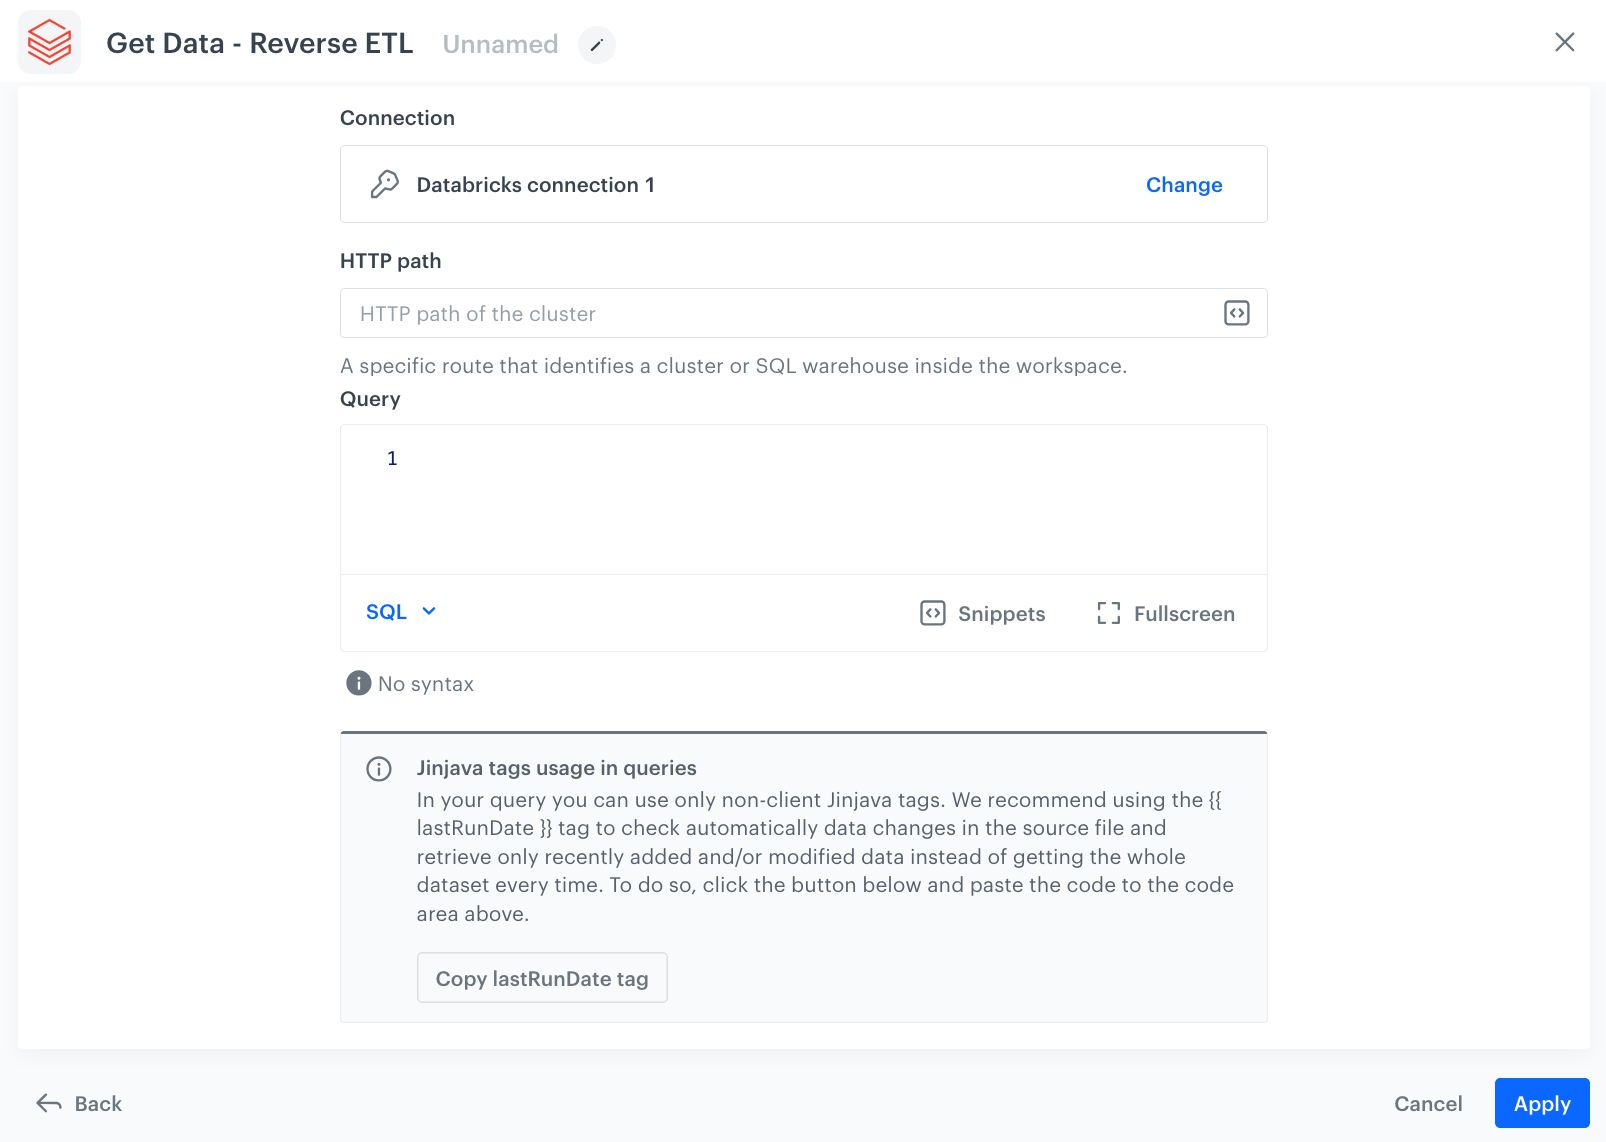Image resolution: width=1606 pixels, height=1142 pixels.
Task: Cancel the Get Data setup
Action: click(x=1428, y=1103)
